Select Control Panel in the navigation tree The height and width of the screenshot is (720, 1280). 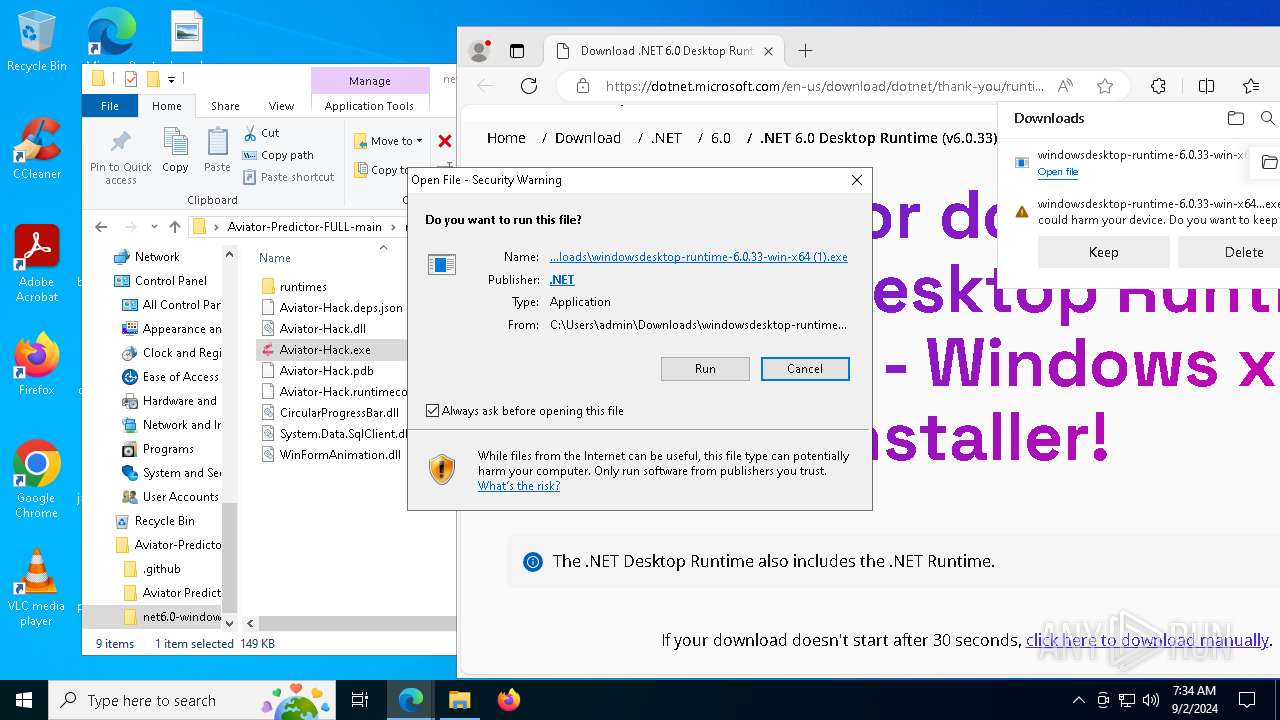point(170,281)
